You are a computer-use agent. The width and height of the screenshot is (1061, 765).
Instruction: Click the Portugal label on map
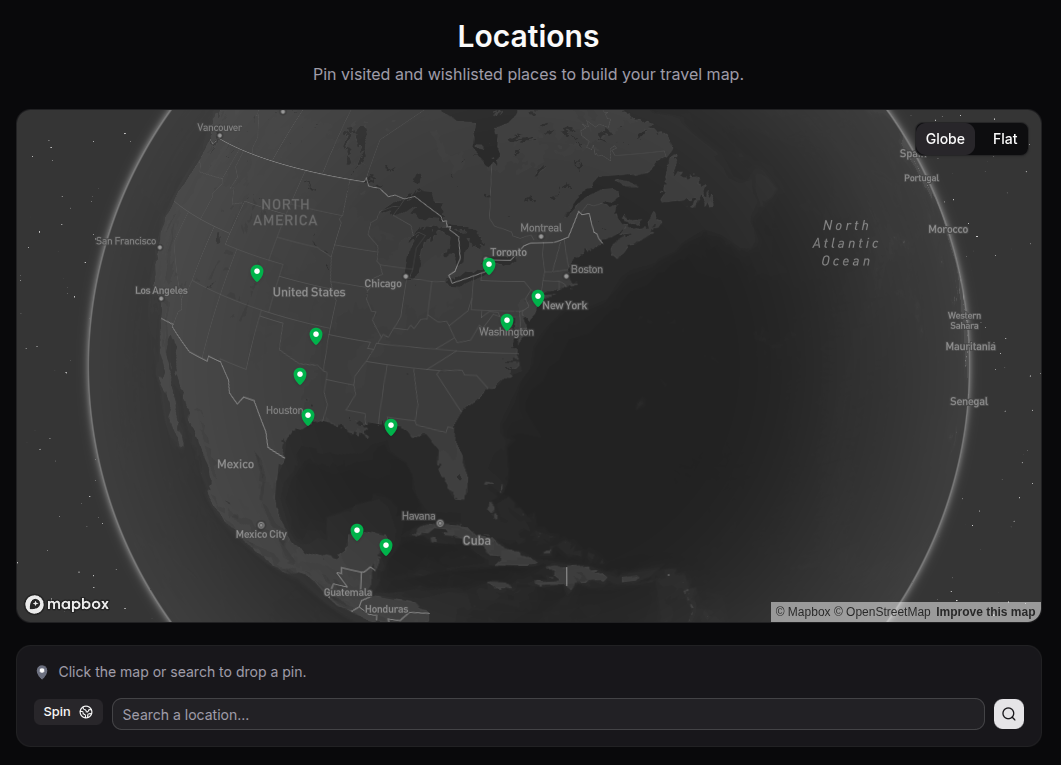[922, 178]
